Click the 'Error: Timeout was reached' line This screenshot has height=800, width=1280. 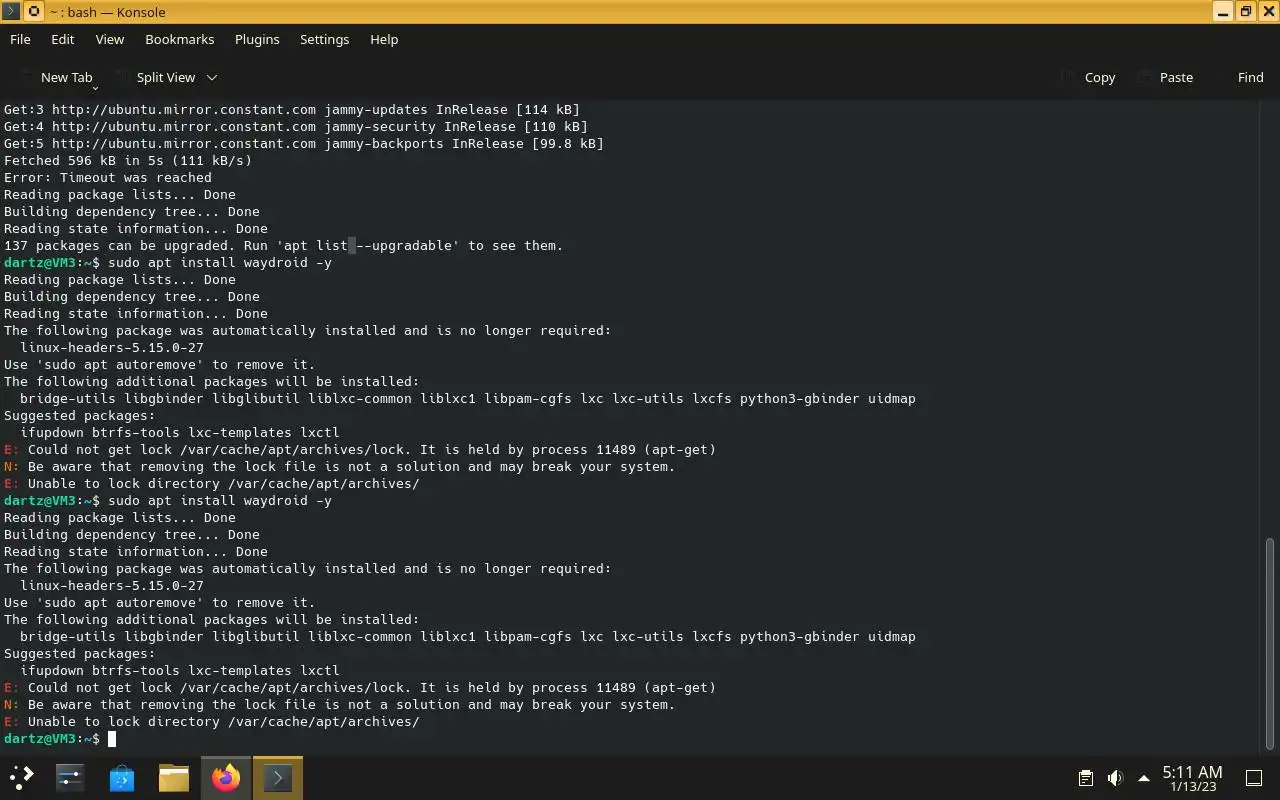pos(108,178)
